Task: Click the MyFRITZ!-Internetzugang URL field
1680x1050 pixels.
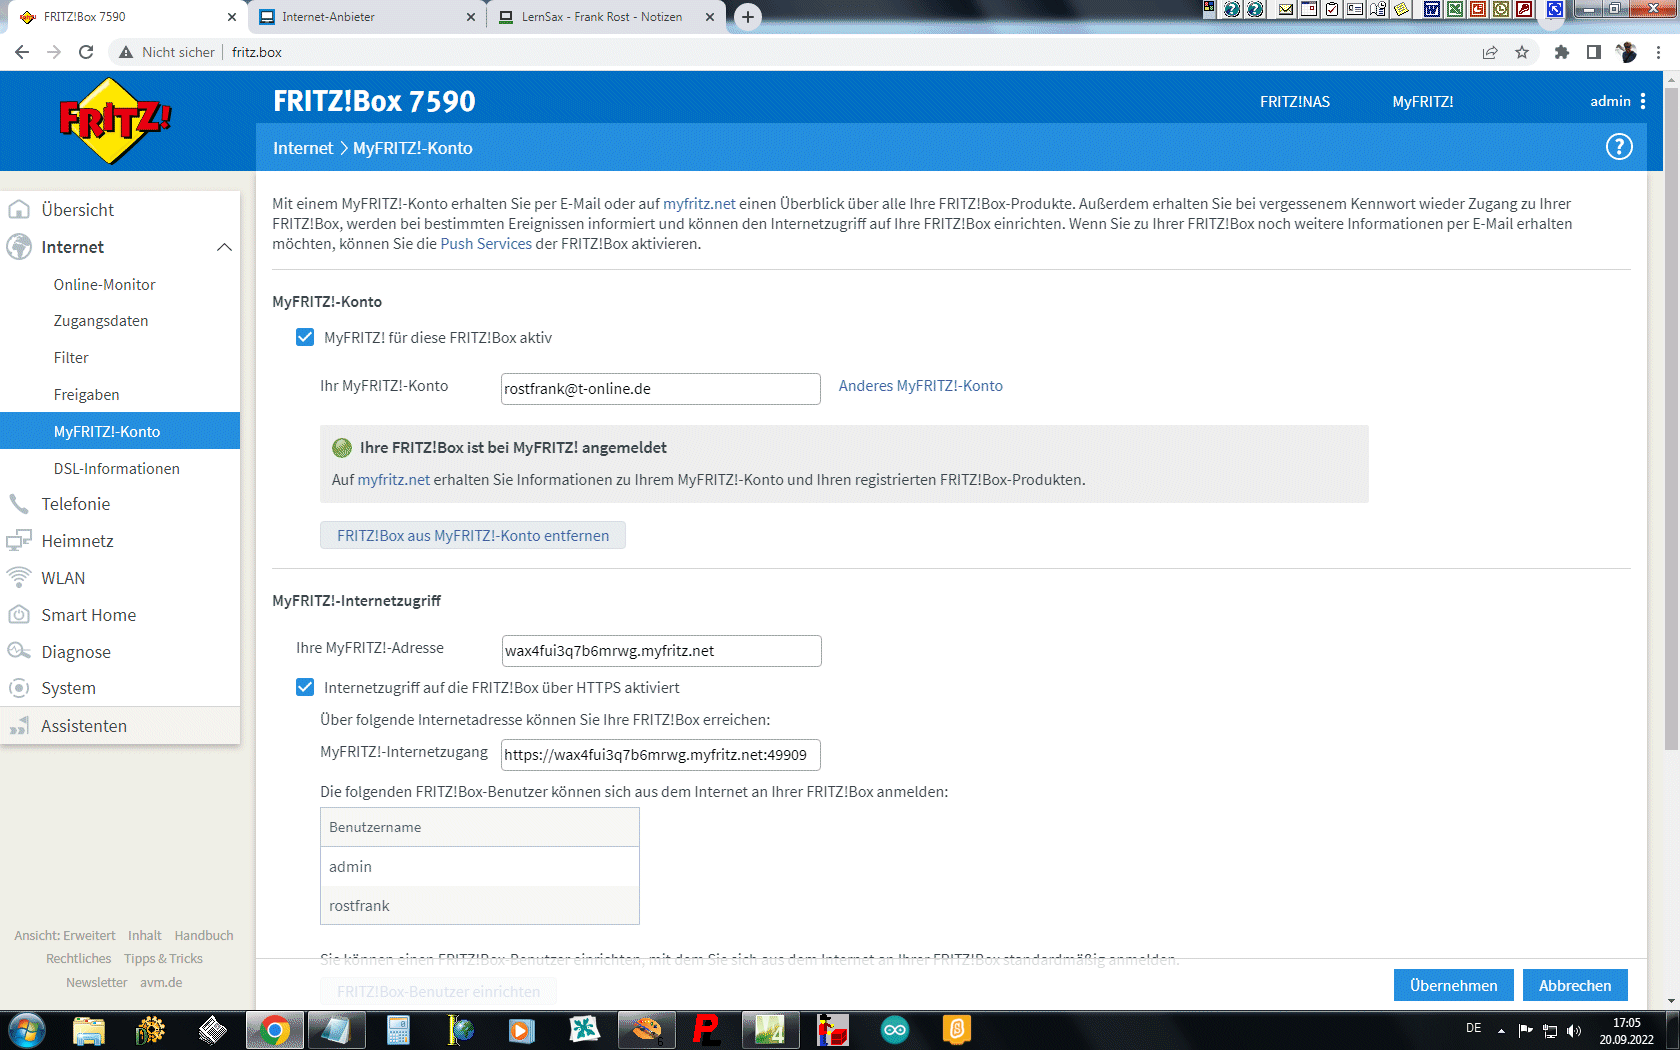Action: 661,755
